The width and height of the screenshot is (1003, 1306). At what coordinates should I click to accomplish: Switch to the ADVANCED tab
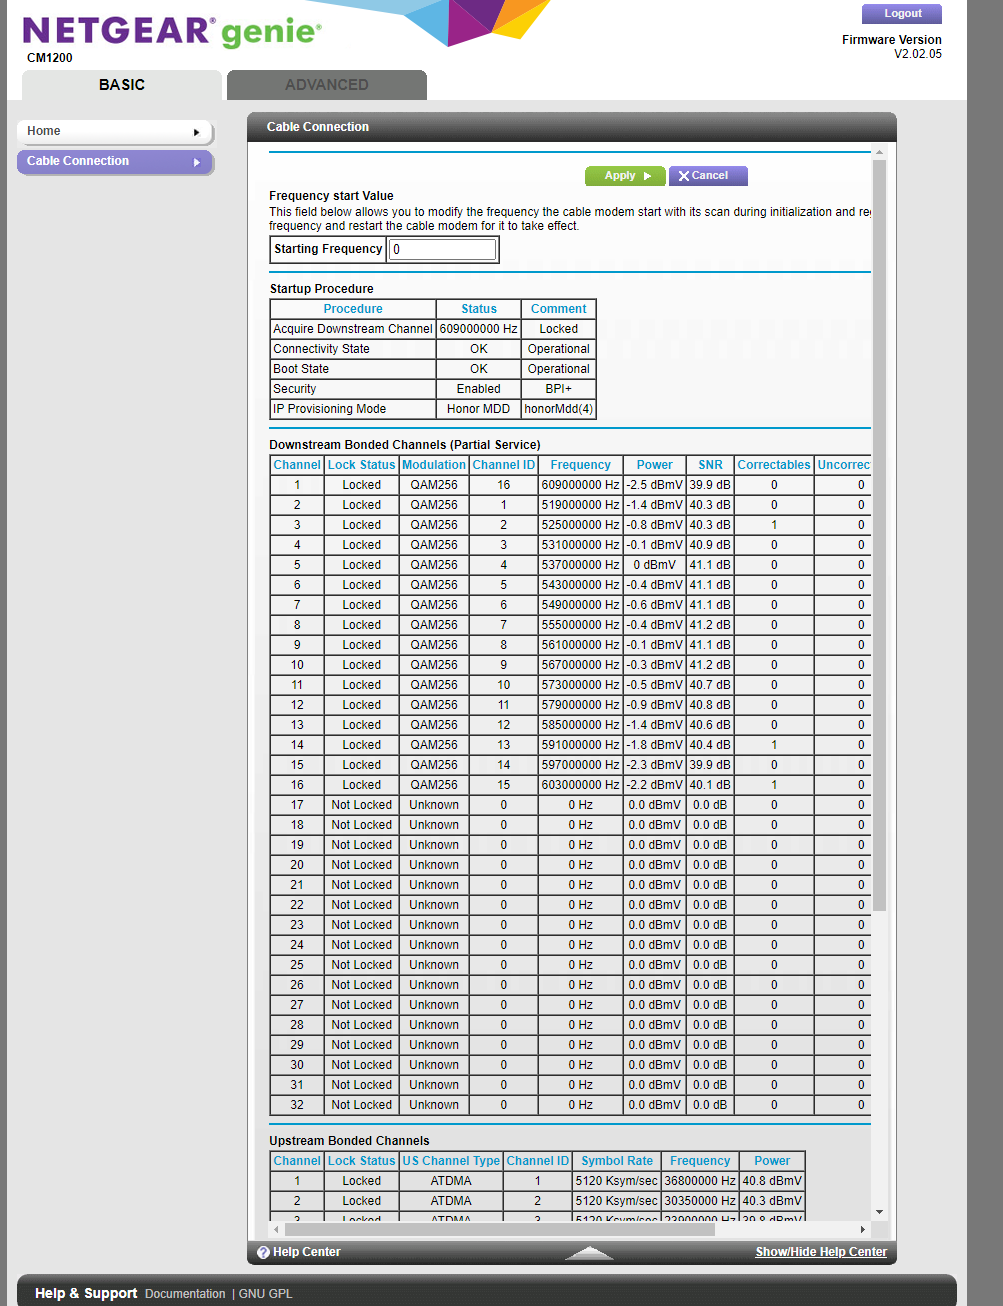(326, 85)
